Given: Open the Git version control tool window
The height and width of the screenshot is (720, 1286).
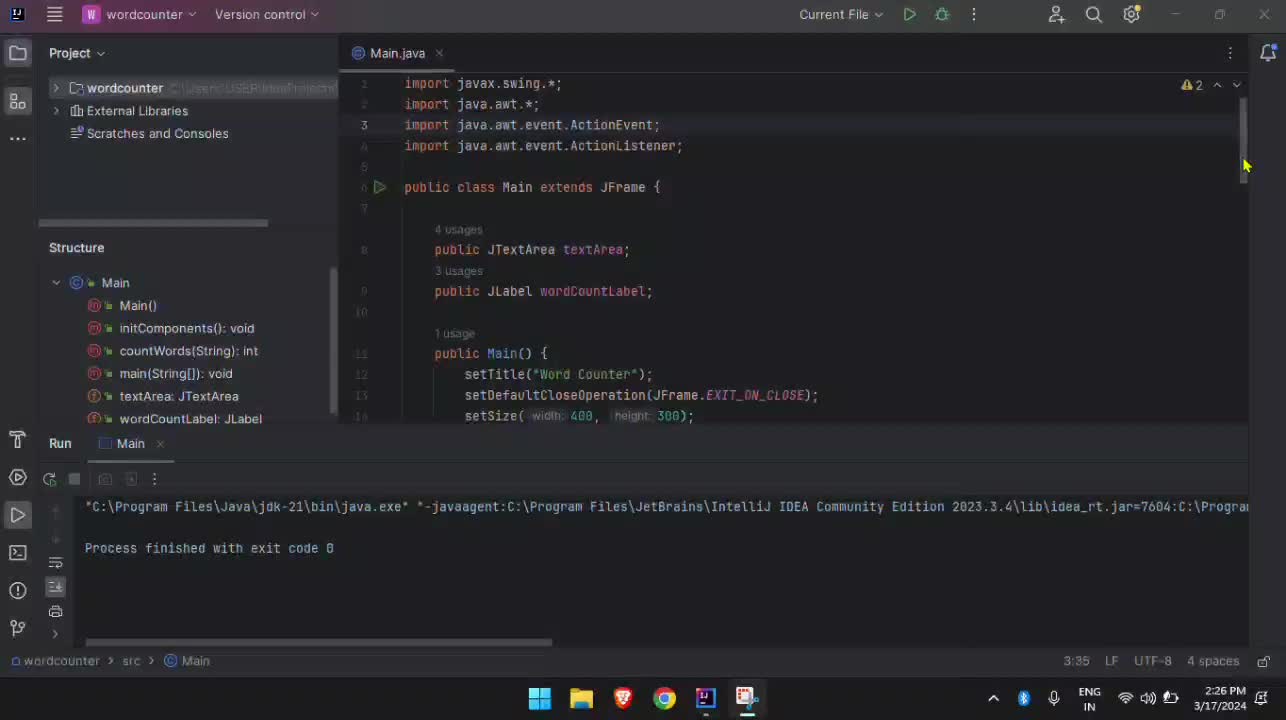Looking at the screenshot, I should point(17,628).
